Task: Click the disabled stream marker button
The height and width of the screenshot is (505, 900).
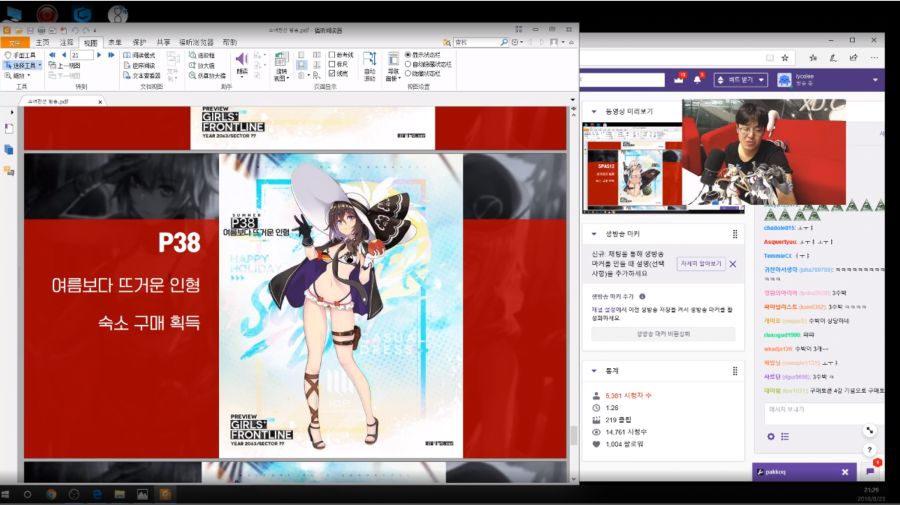Action: pos(664,333)
